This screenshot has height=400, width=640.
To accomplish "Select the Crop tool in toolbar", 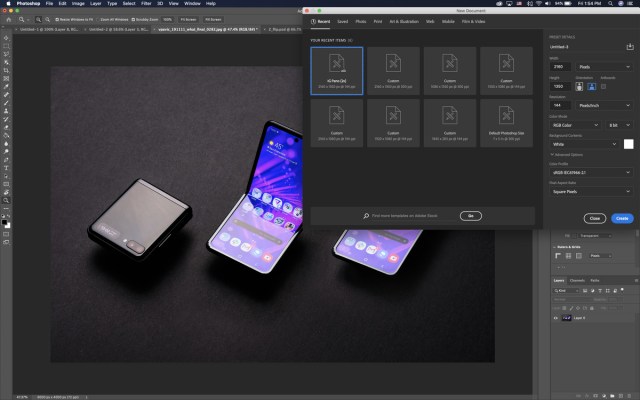I will tap(6, 71).
